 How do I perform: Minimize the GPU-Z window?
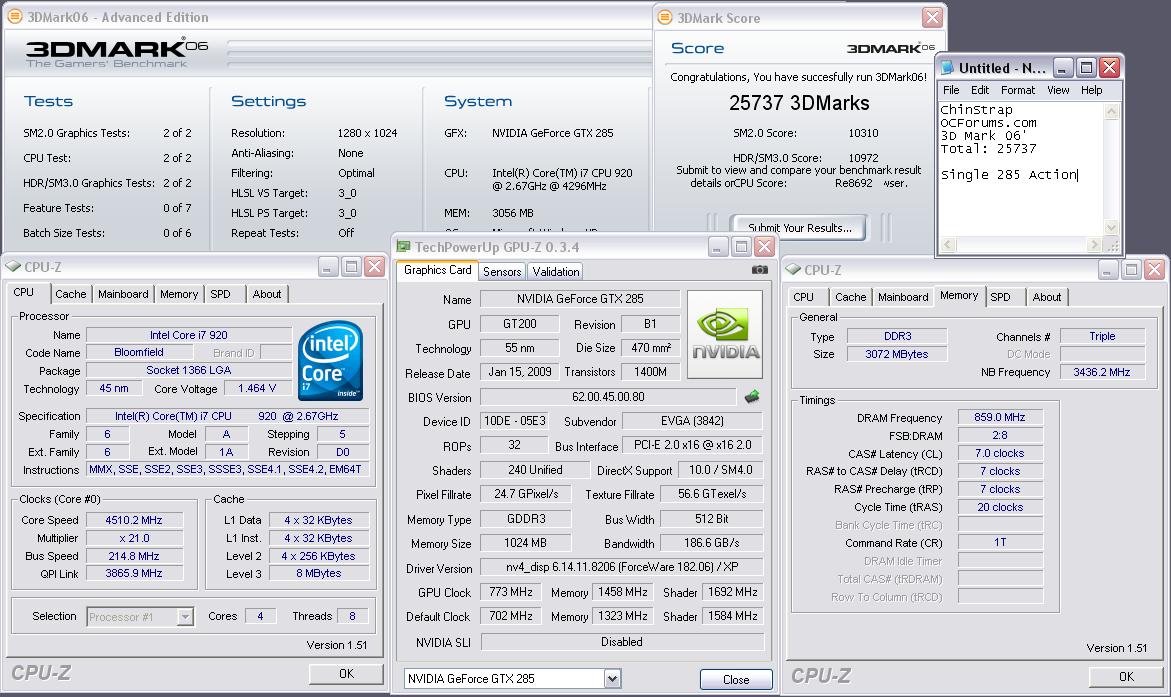coord(717,247)
